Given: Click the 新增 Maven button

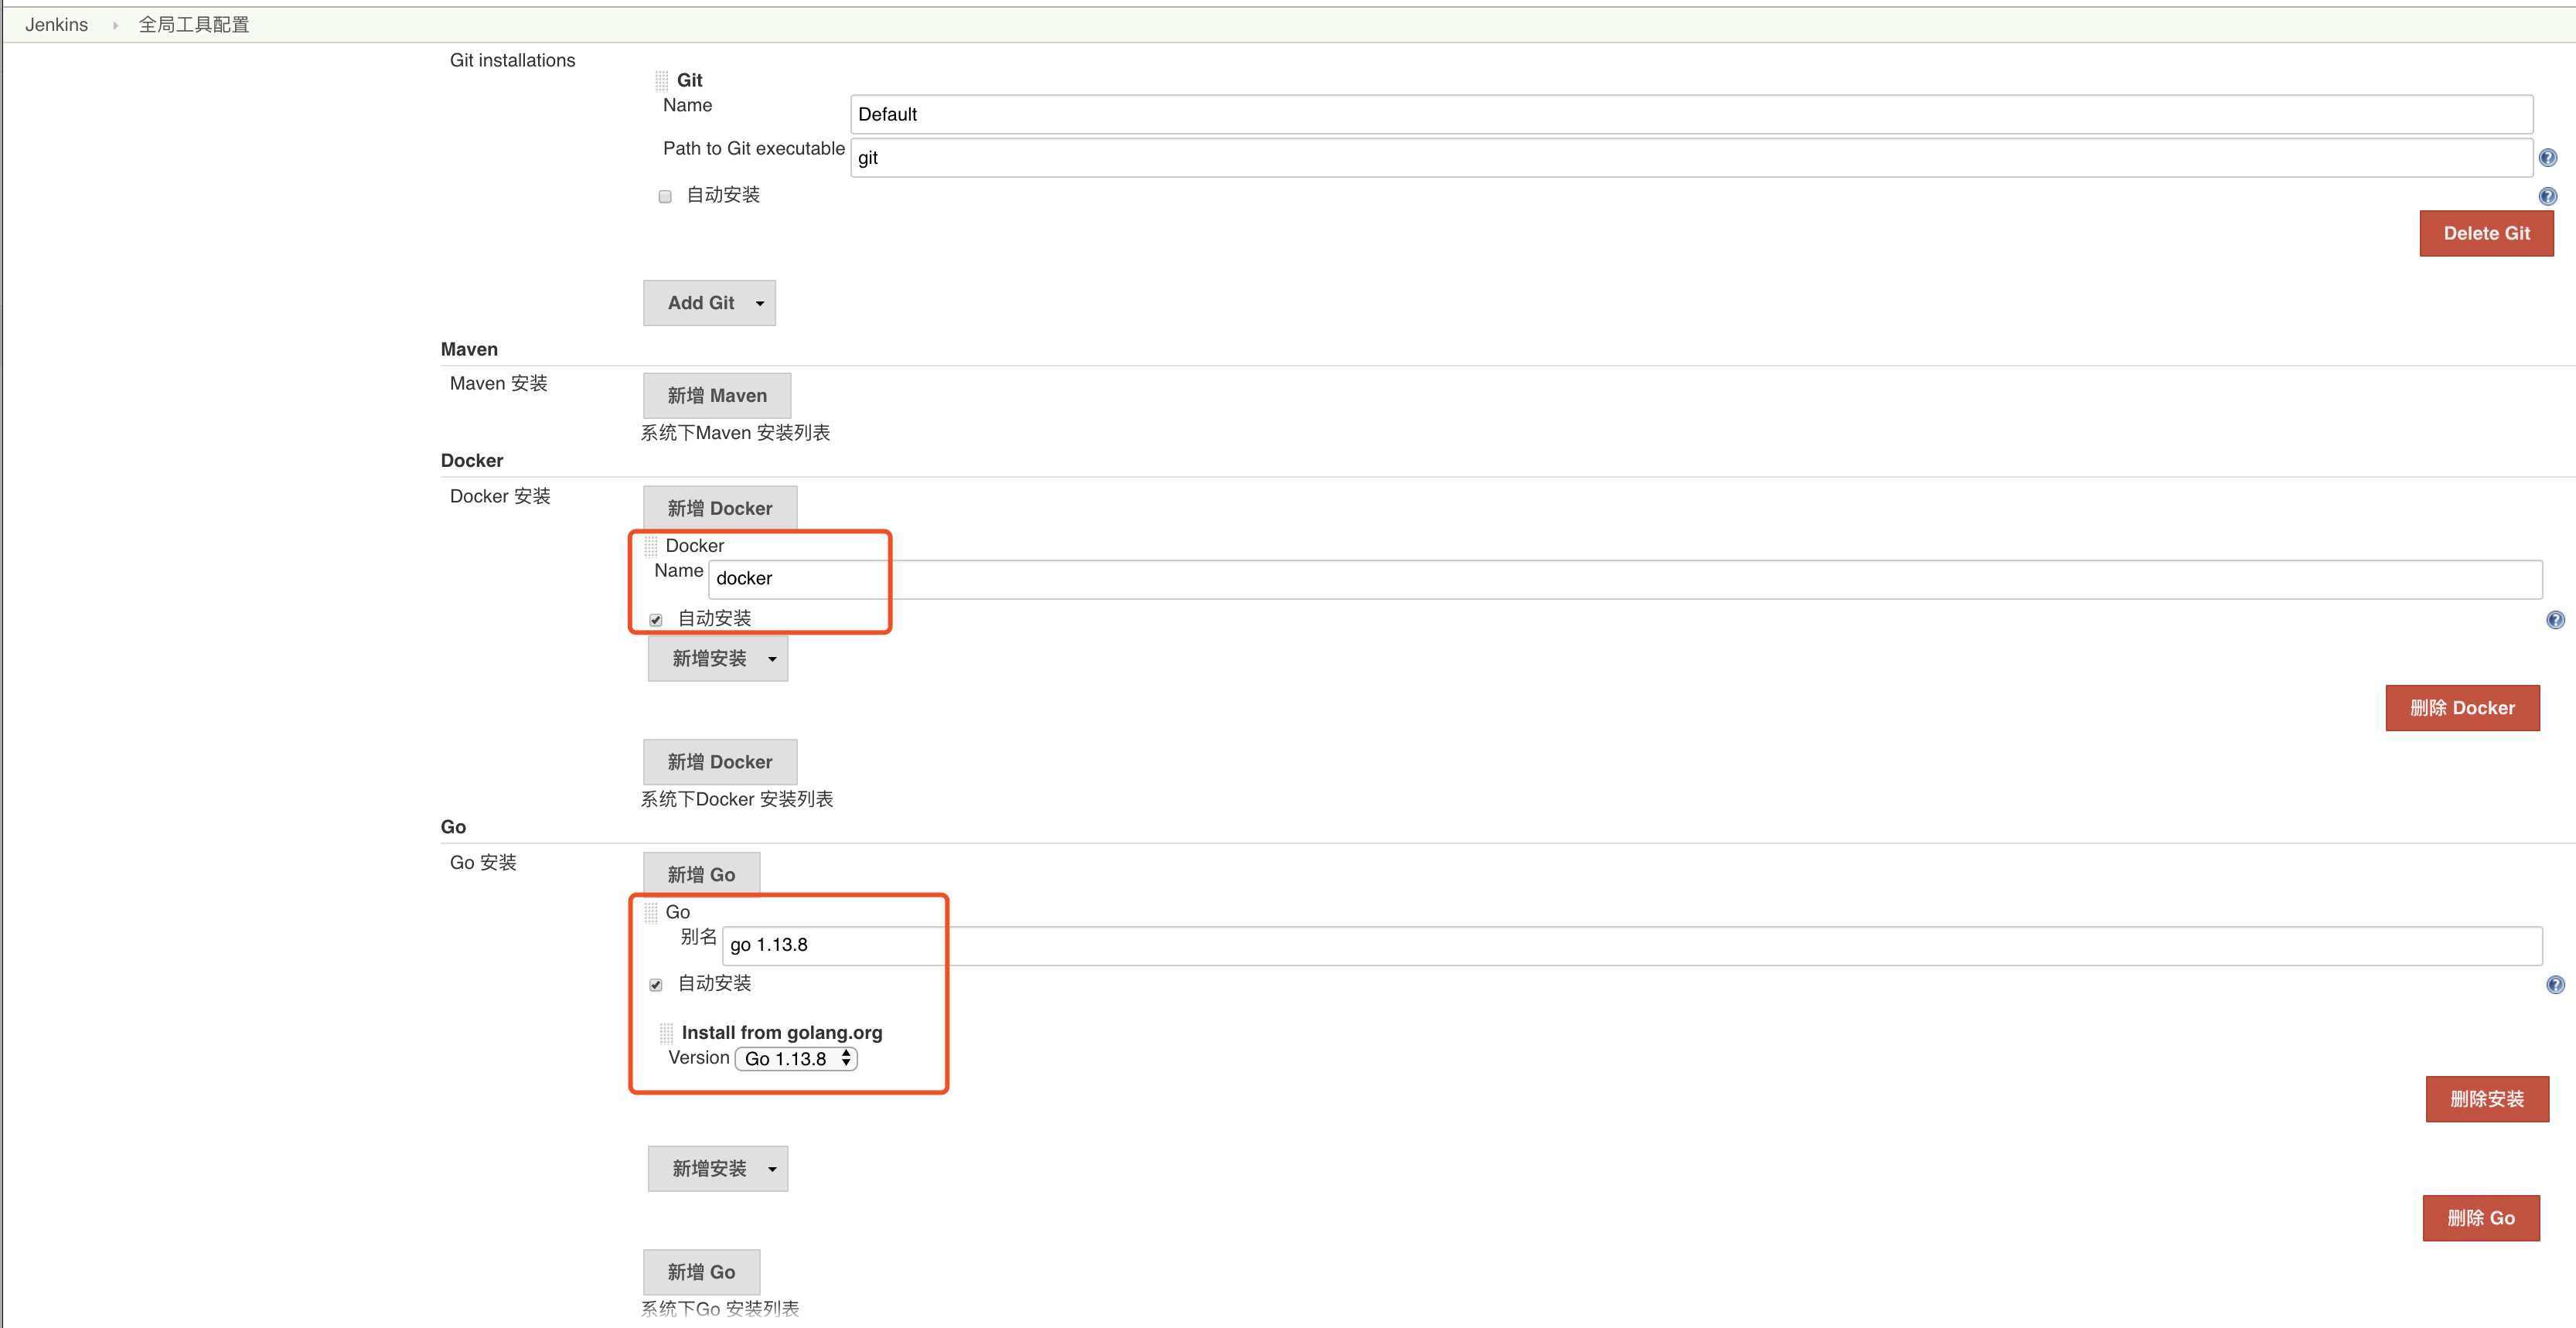Looking at the screenshot, I should click(716, 396).
